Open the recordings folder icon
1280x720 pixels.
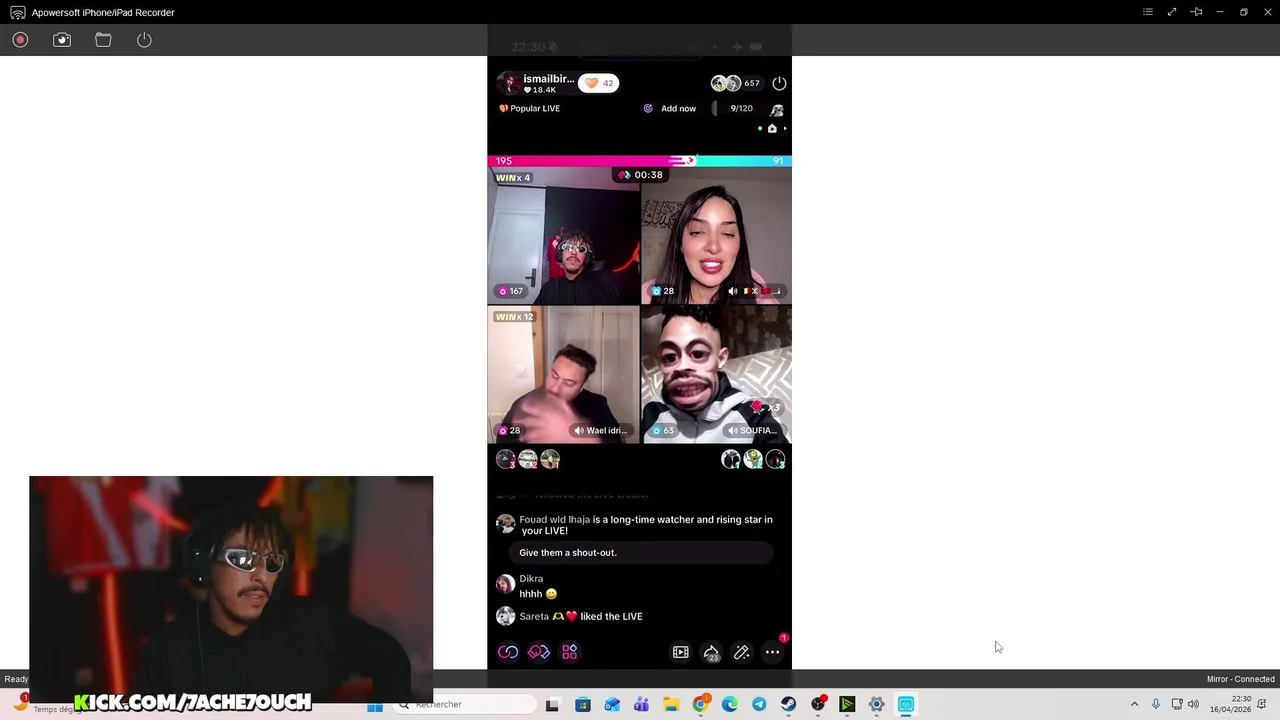pyautogui.click(x=103, y=40)
